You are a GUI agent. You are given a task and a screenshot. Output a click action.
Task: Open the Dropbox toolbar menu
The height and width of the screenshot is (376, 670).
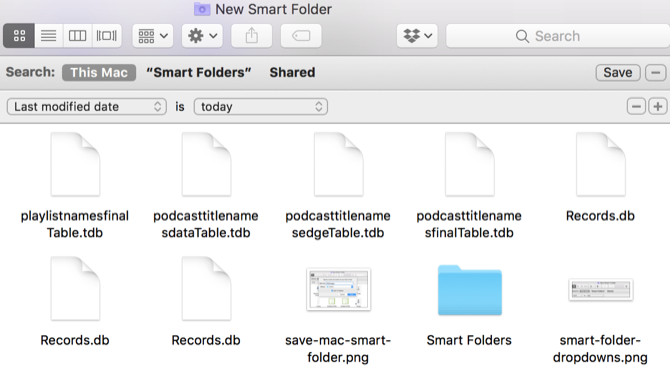point(417,36)
